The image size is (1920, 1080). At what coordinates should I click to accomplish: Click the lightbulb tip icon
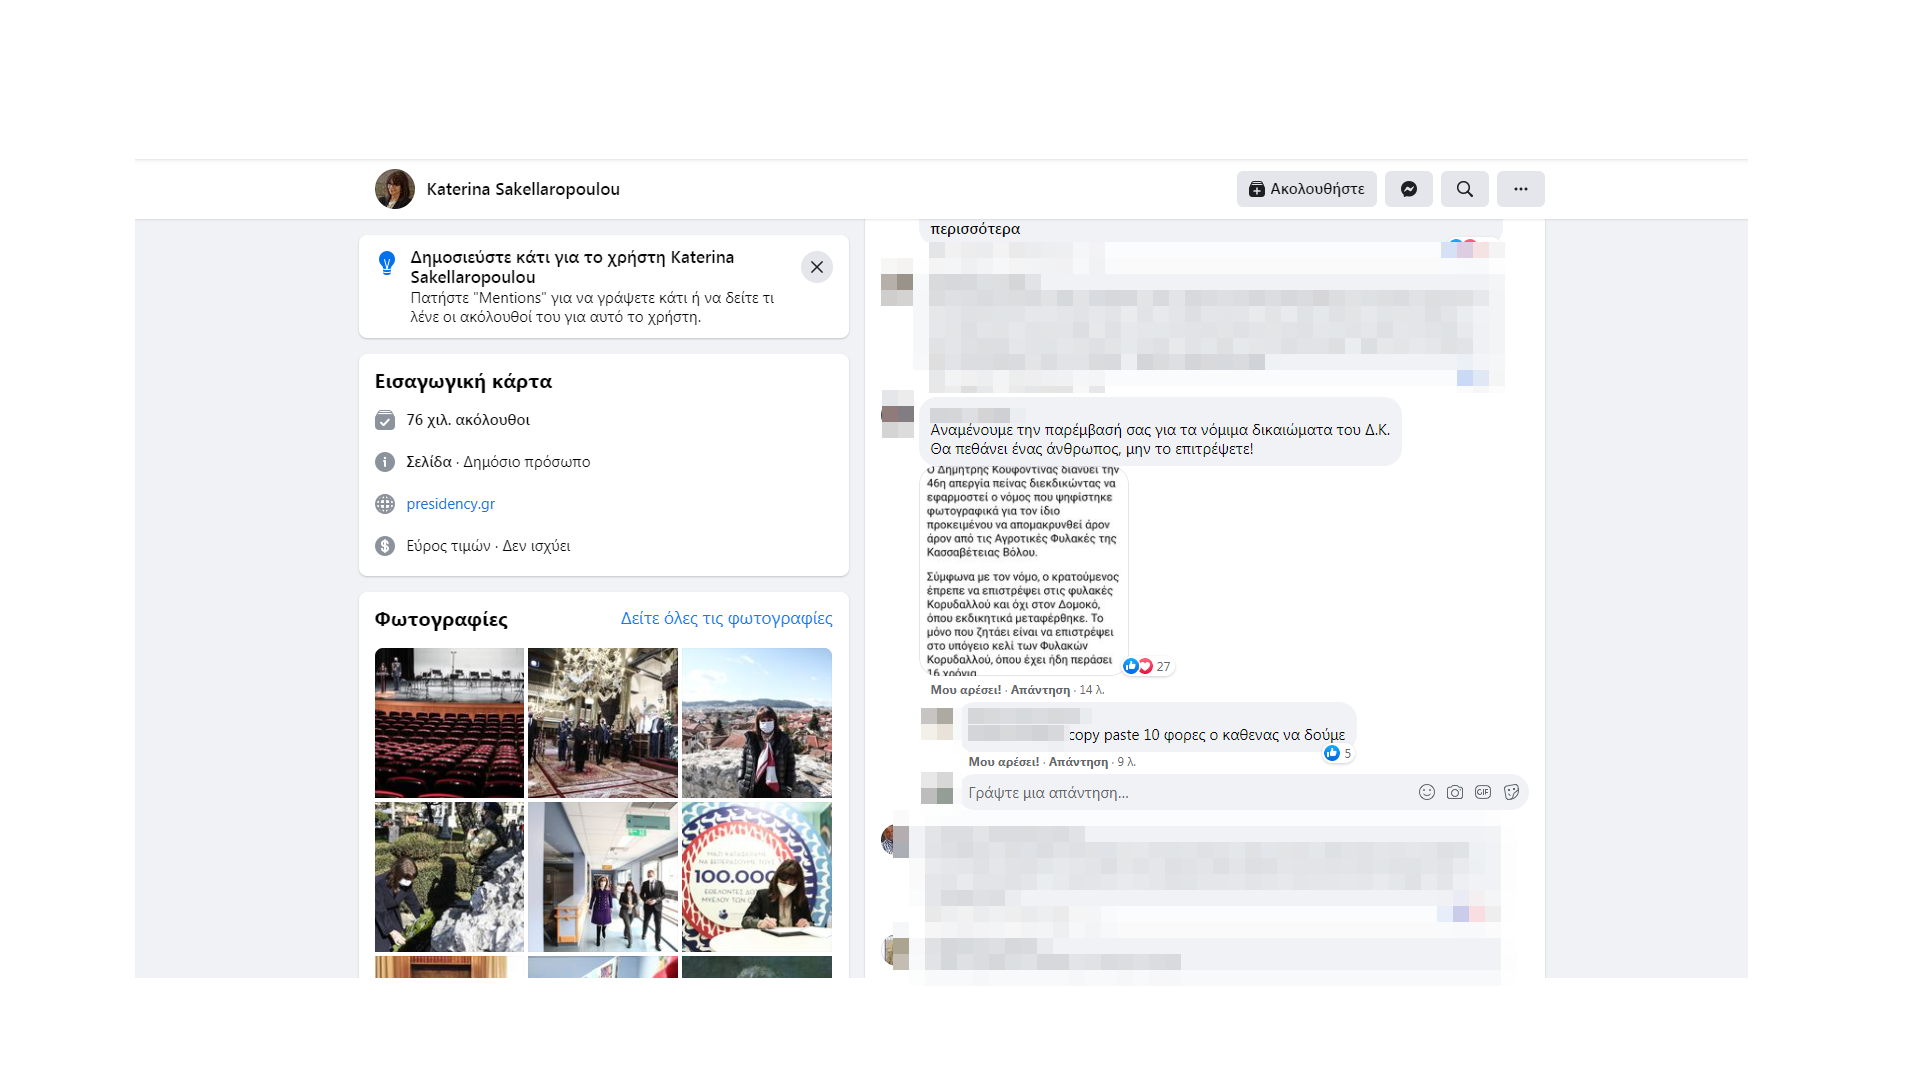coord(387,263)
